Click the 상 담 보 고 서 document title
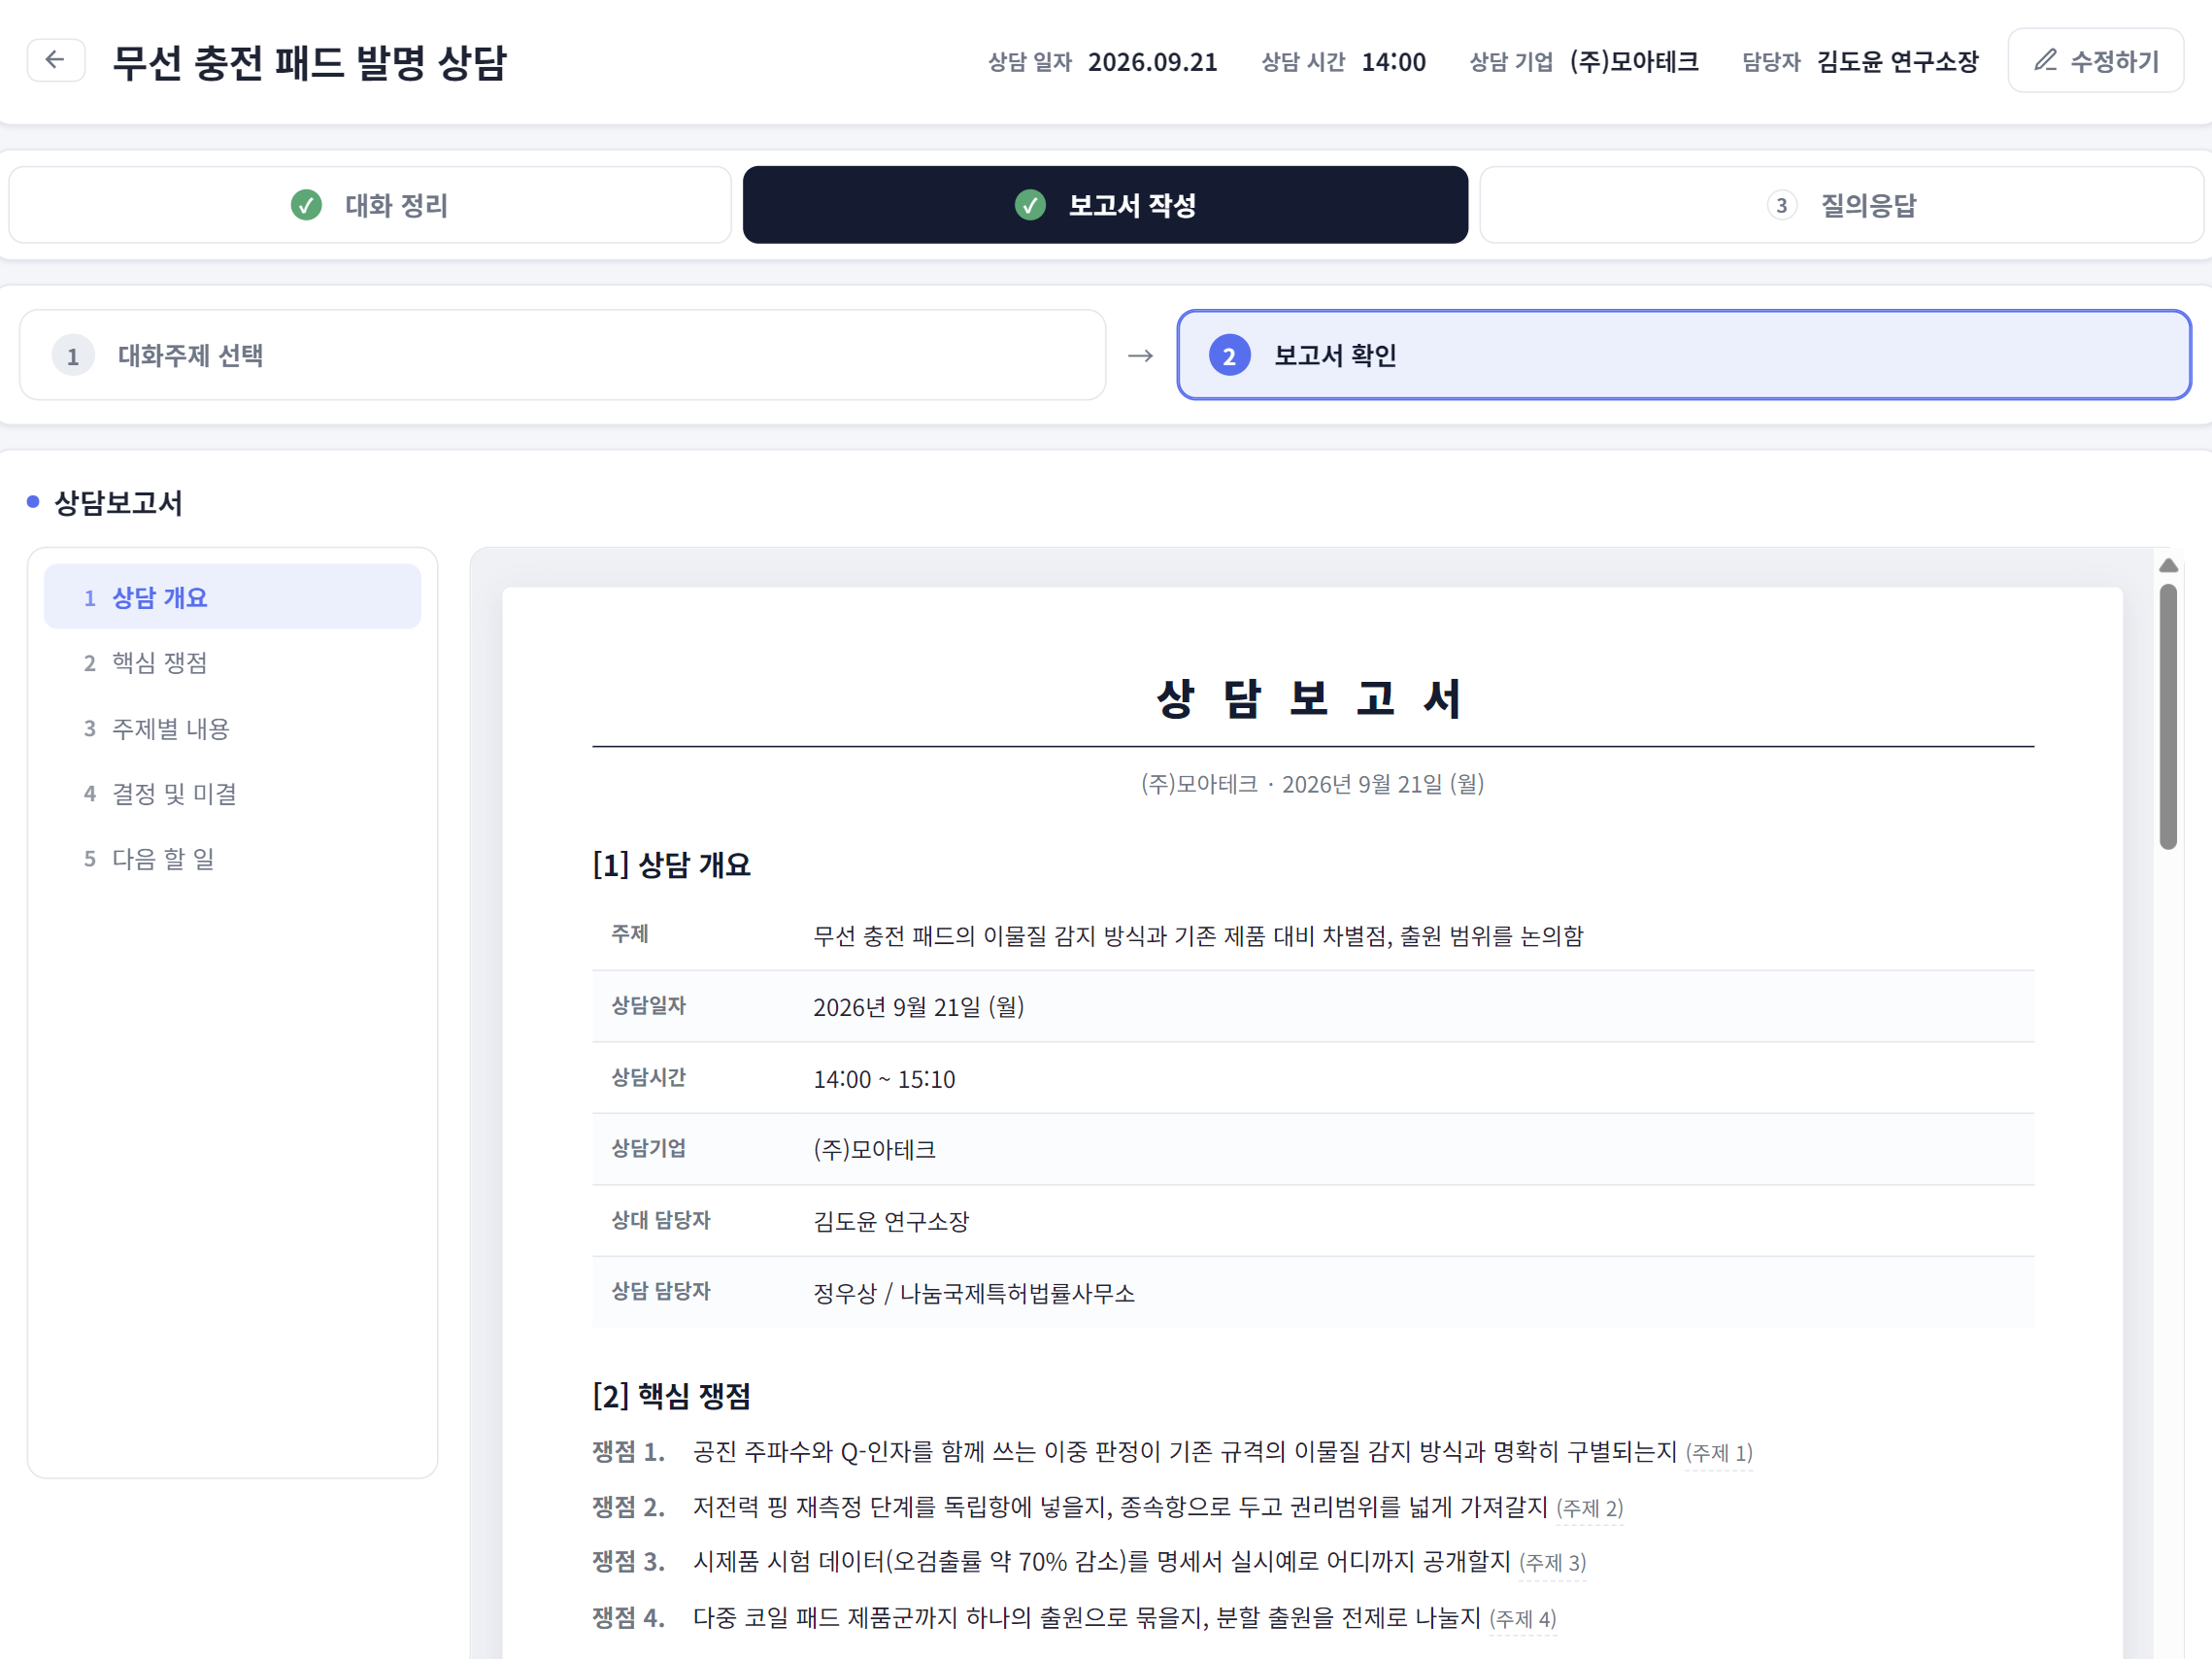This screenshot has width=2212, height=1659. pos(1312,698)
